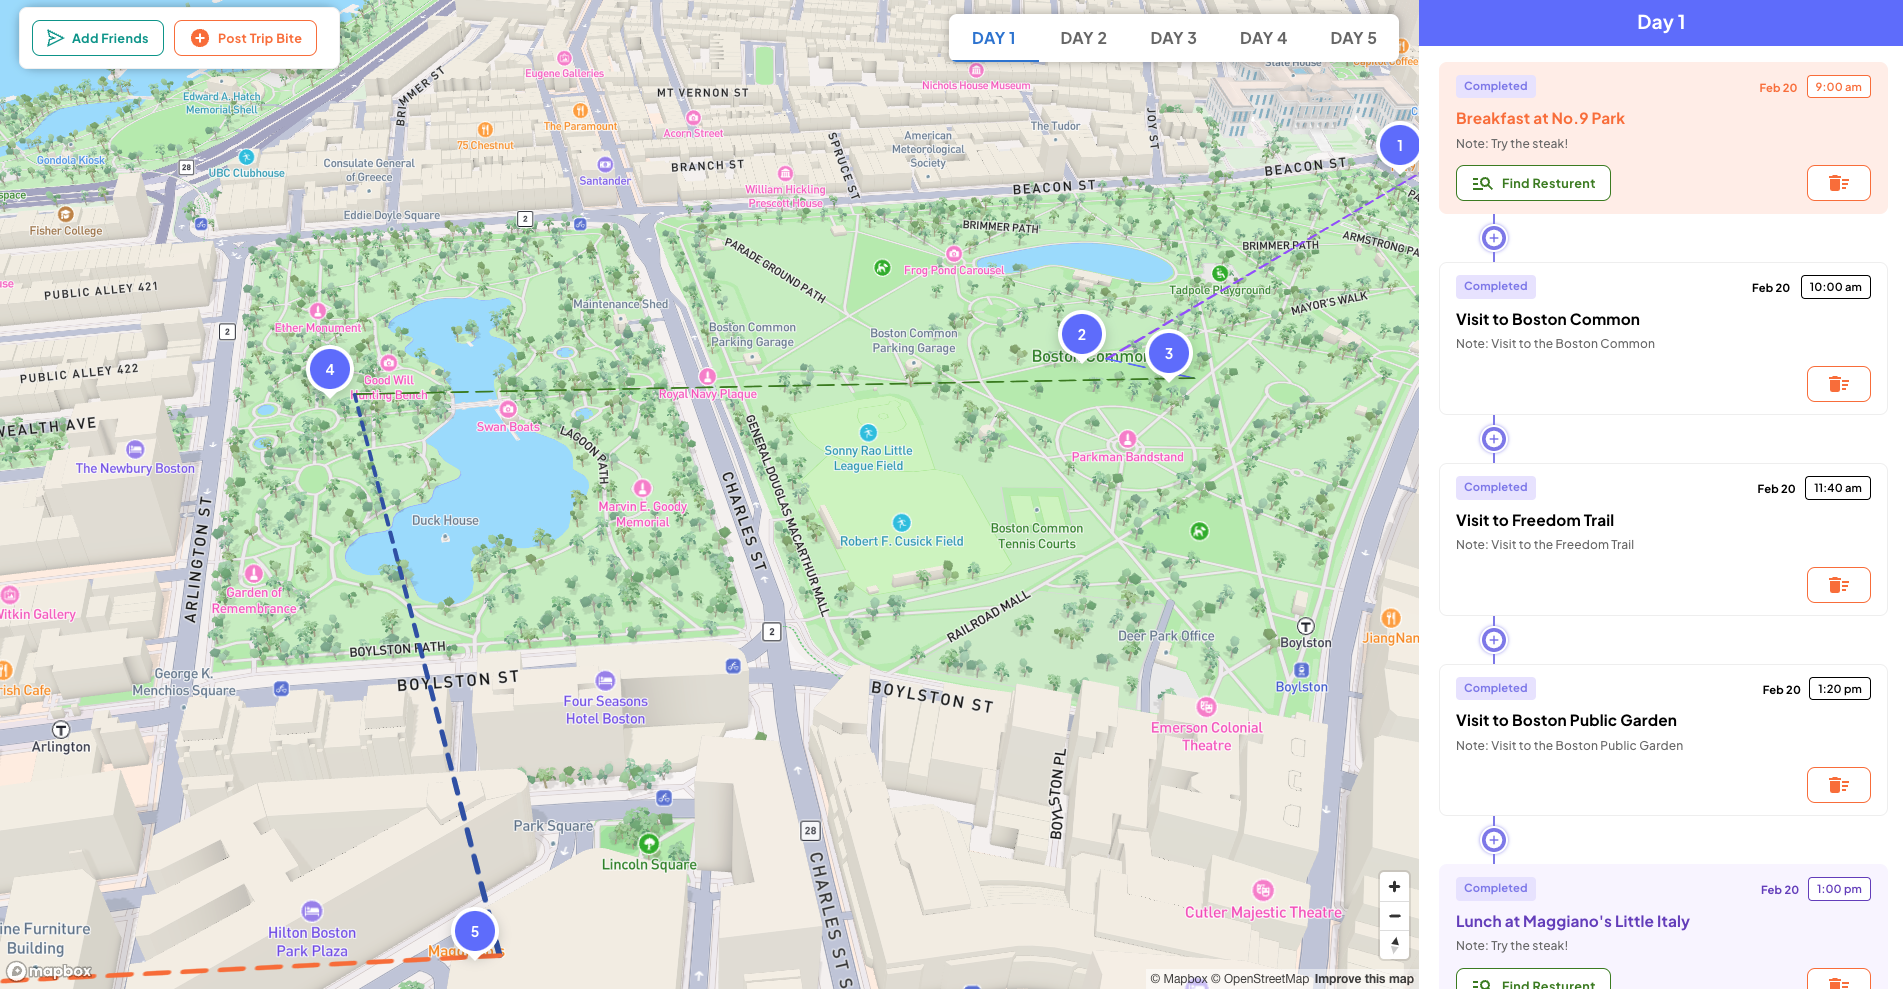Click the 10:00 am time badge
Screen dimensions: 1903x989
pyautogui.click(x=1835, y=287)
